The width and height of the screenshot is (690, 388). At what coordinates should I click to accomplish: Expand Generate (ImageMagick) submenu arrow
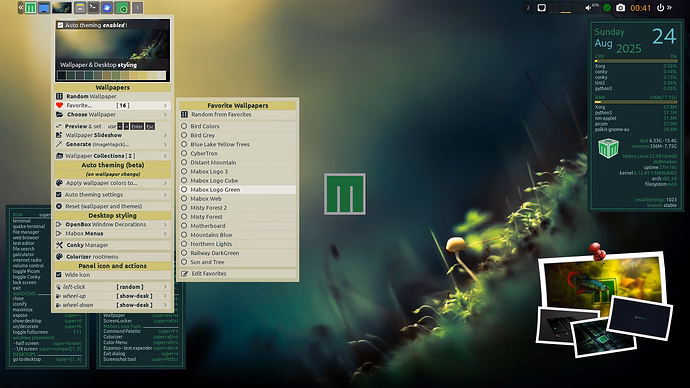coord(165,144)
